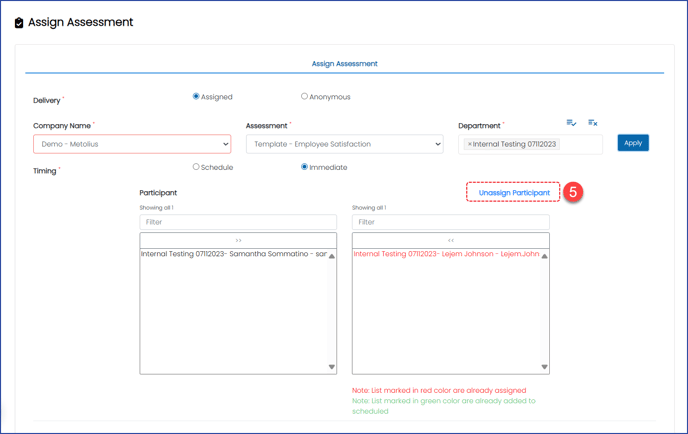Switch to the Assign Assessment tab
This screenshot has width=688, height=434.
point(344,64)
